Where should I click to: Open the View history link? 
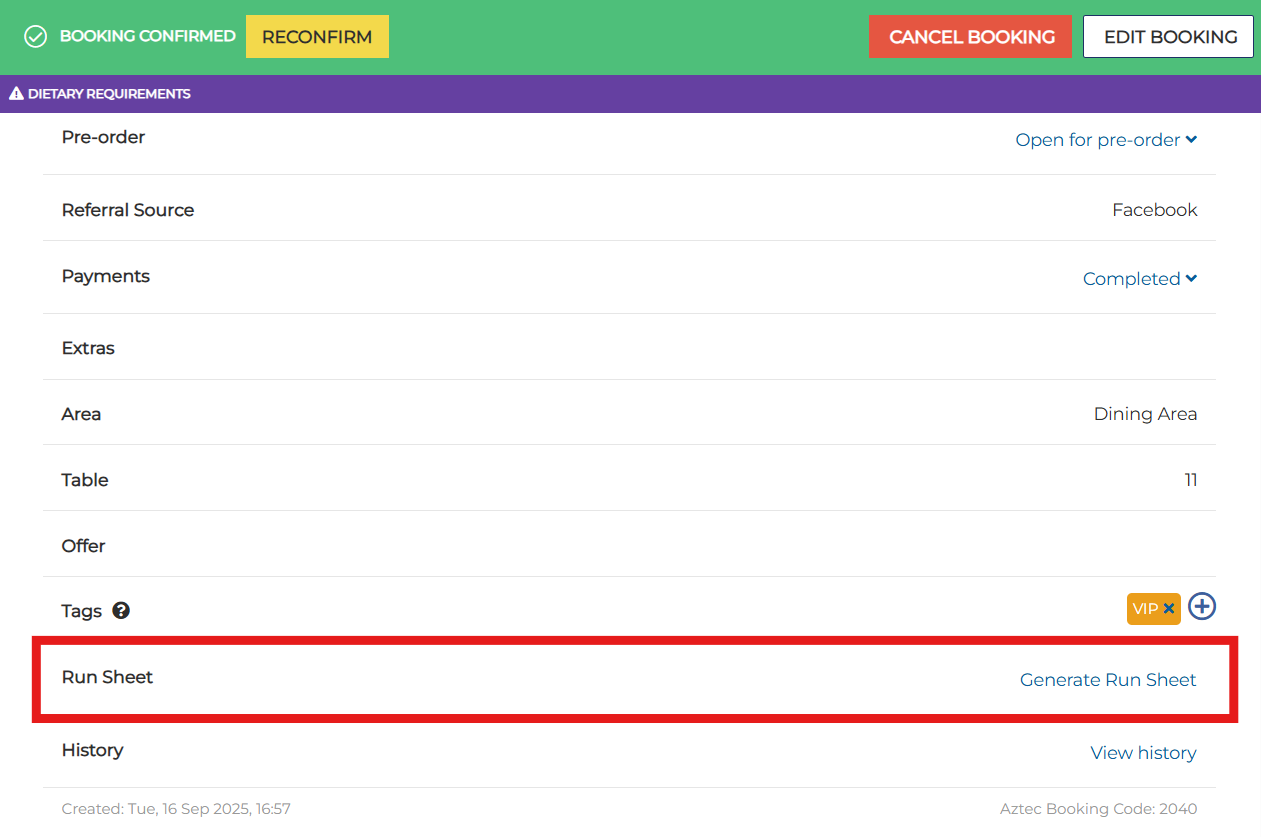1143,753
